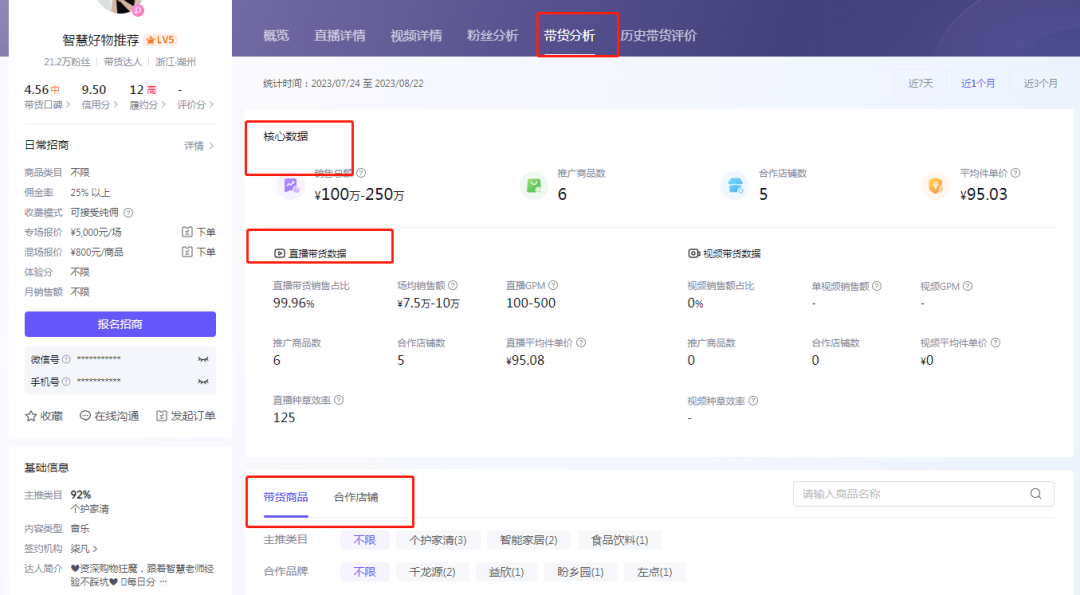Image resolution: width=1080 pixels, height=595 pixels.
Task: Reveal the hidden 微信号 with eye toggle
Action: coord(203,358)
